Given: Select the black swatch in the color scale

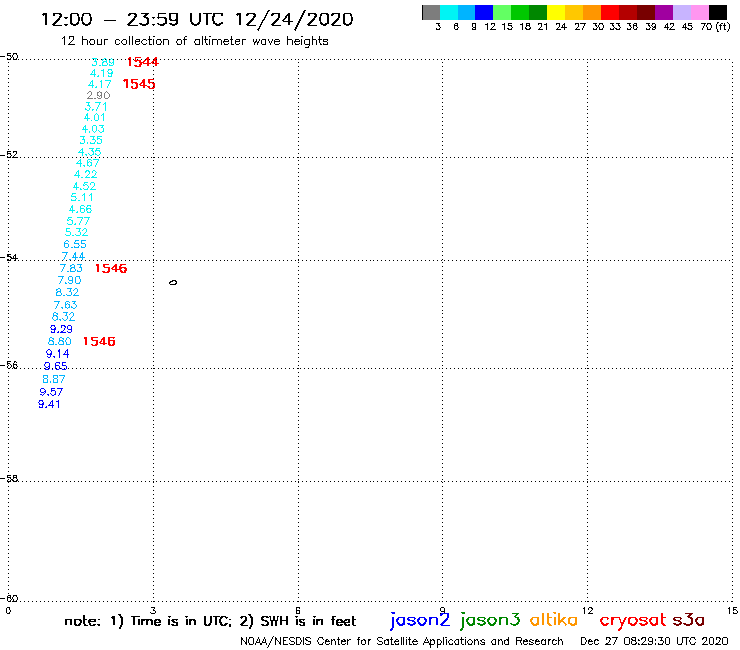Looking at the screenshot, I should [718, 12].
